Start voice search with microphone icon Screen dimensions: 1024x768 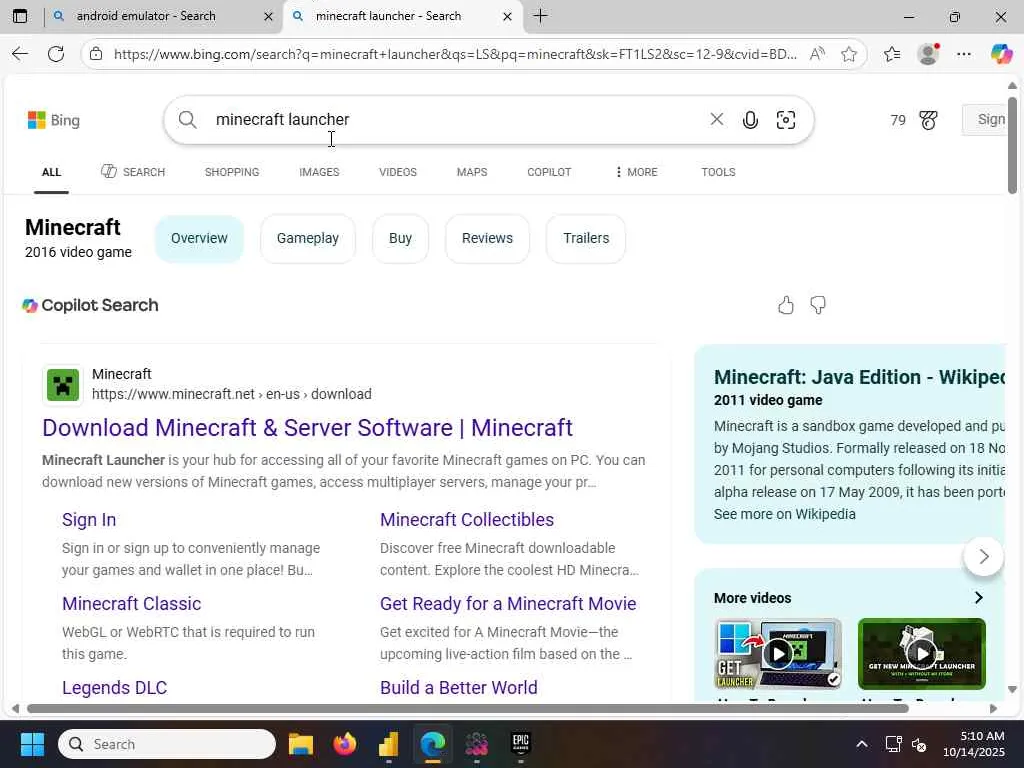[x=750, y=120]
